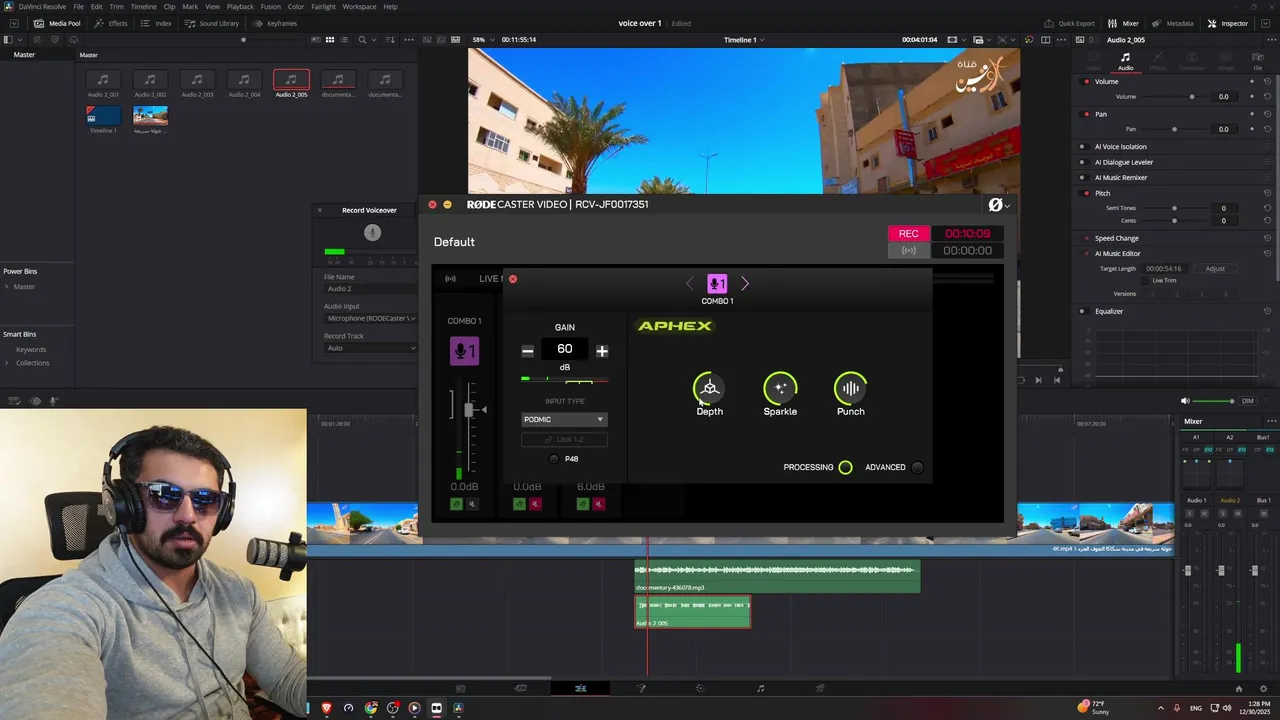Select the microphone icon above COMBO 1 header
Viewport: 1280px width, 720px height.
tap(717, 284)
